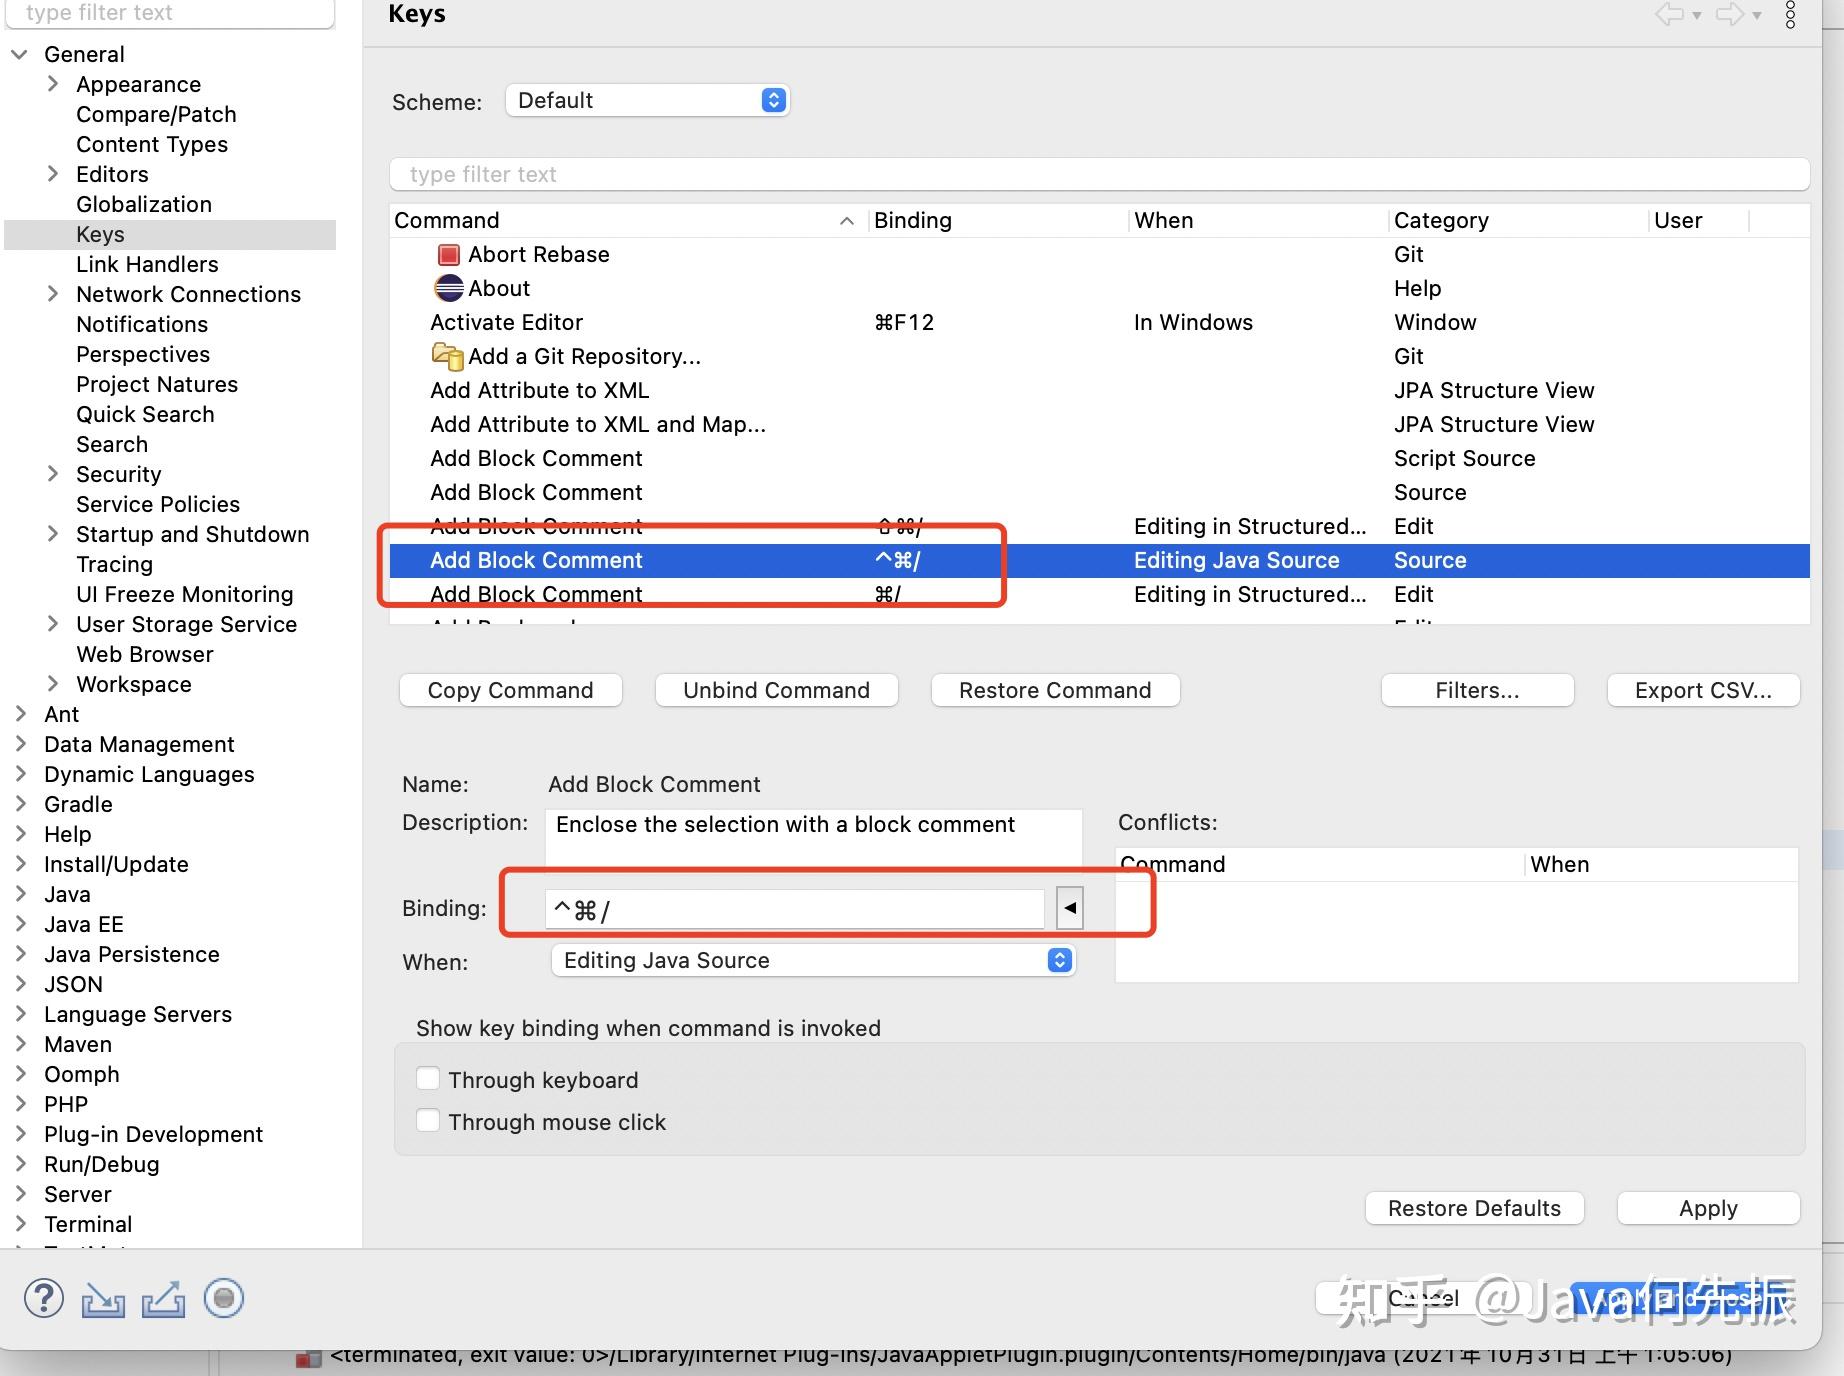1844x1376 pixels.
Task: Sort by the Category column header
Action: tap(1518, 220)
